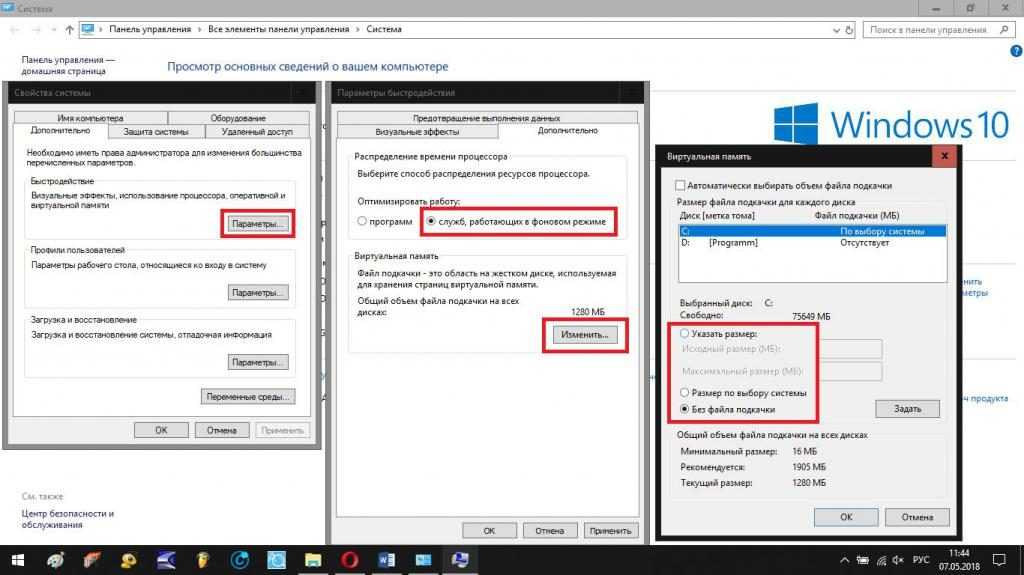Viewport: 1024px width, 575px height.
Task: Expand address bar history dropdown
Action: click(x=836, y=30)
